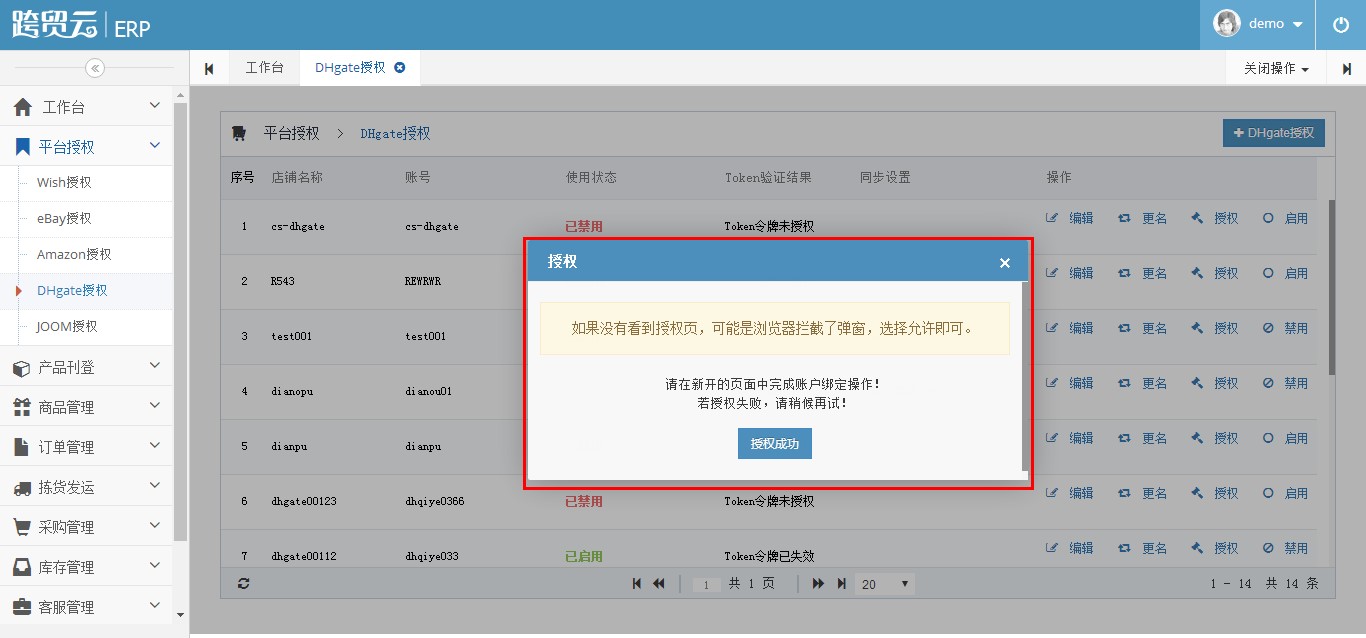This screenshot has height=638, width=1366.
Task: Close the DHgate授权 tab with its x icon
Action: pyautogui.click(x=400, y=67)
